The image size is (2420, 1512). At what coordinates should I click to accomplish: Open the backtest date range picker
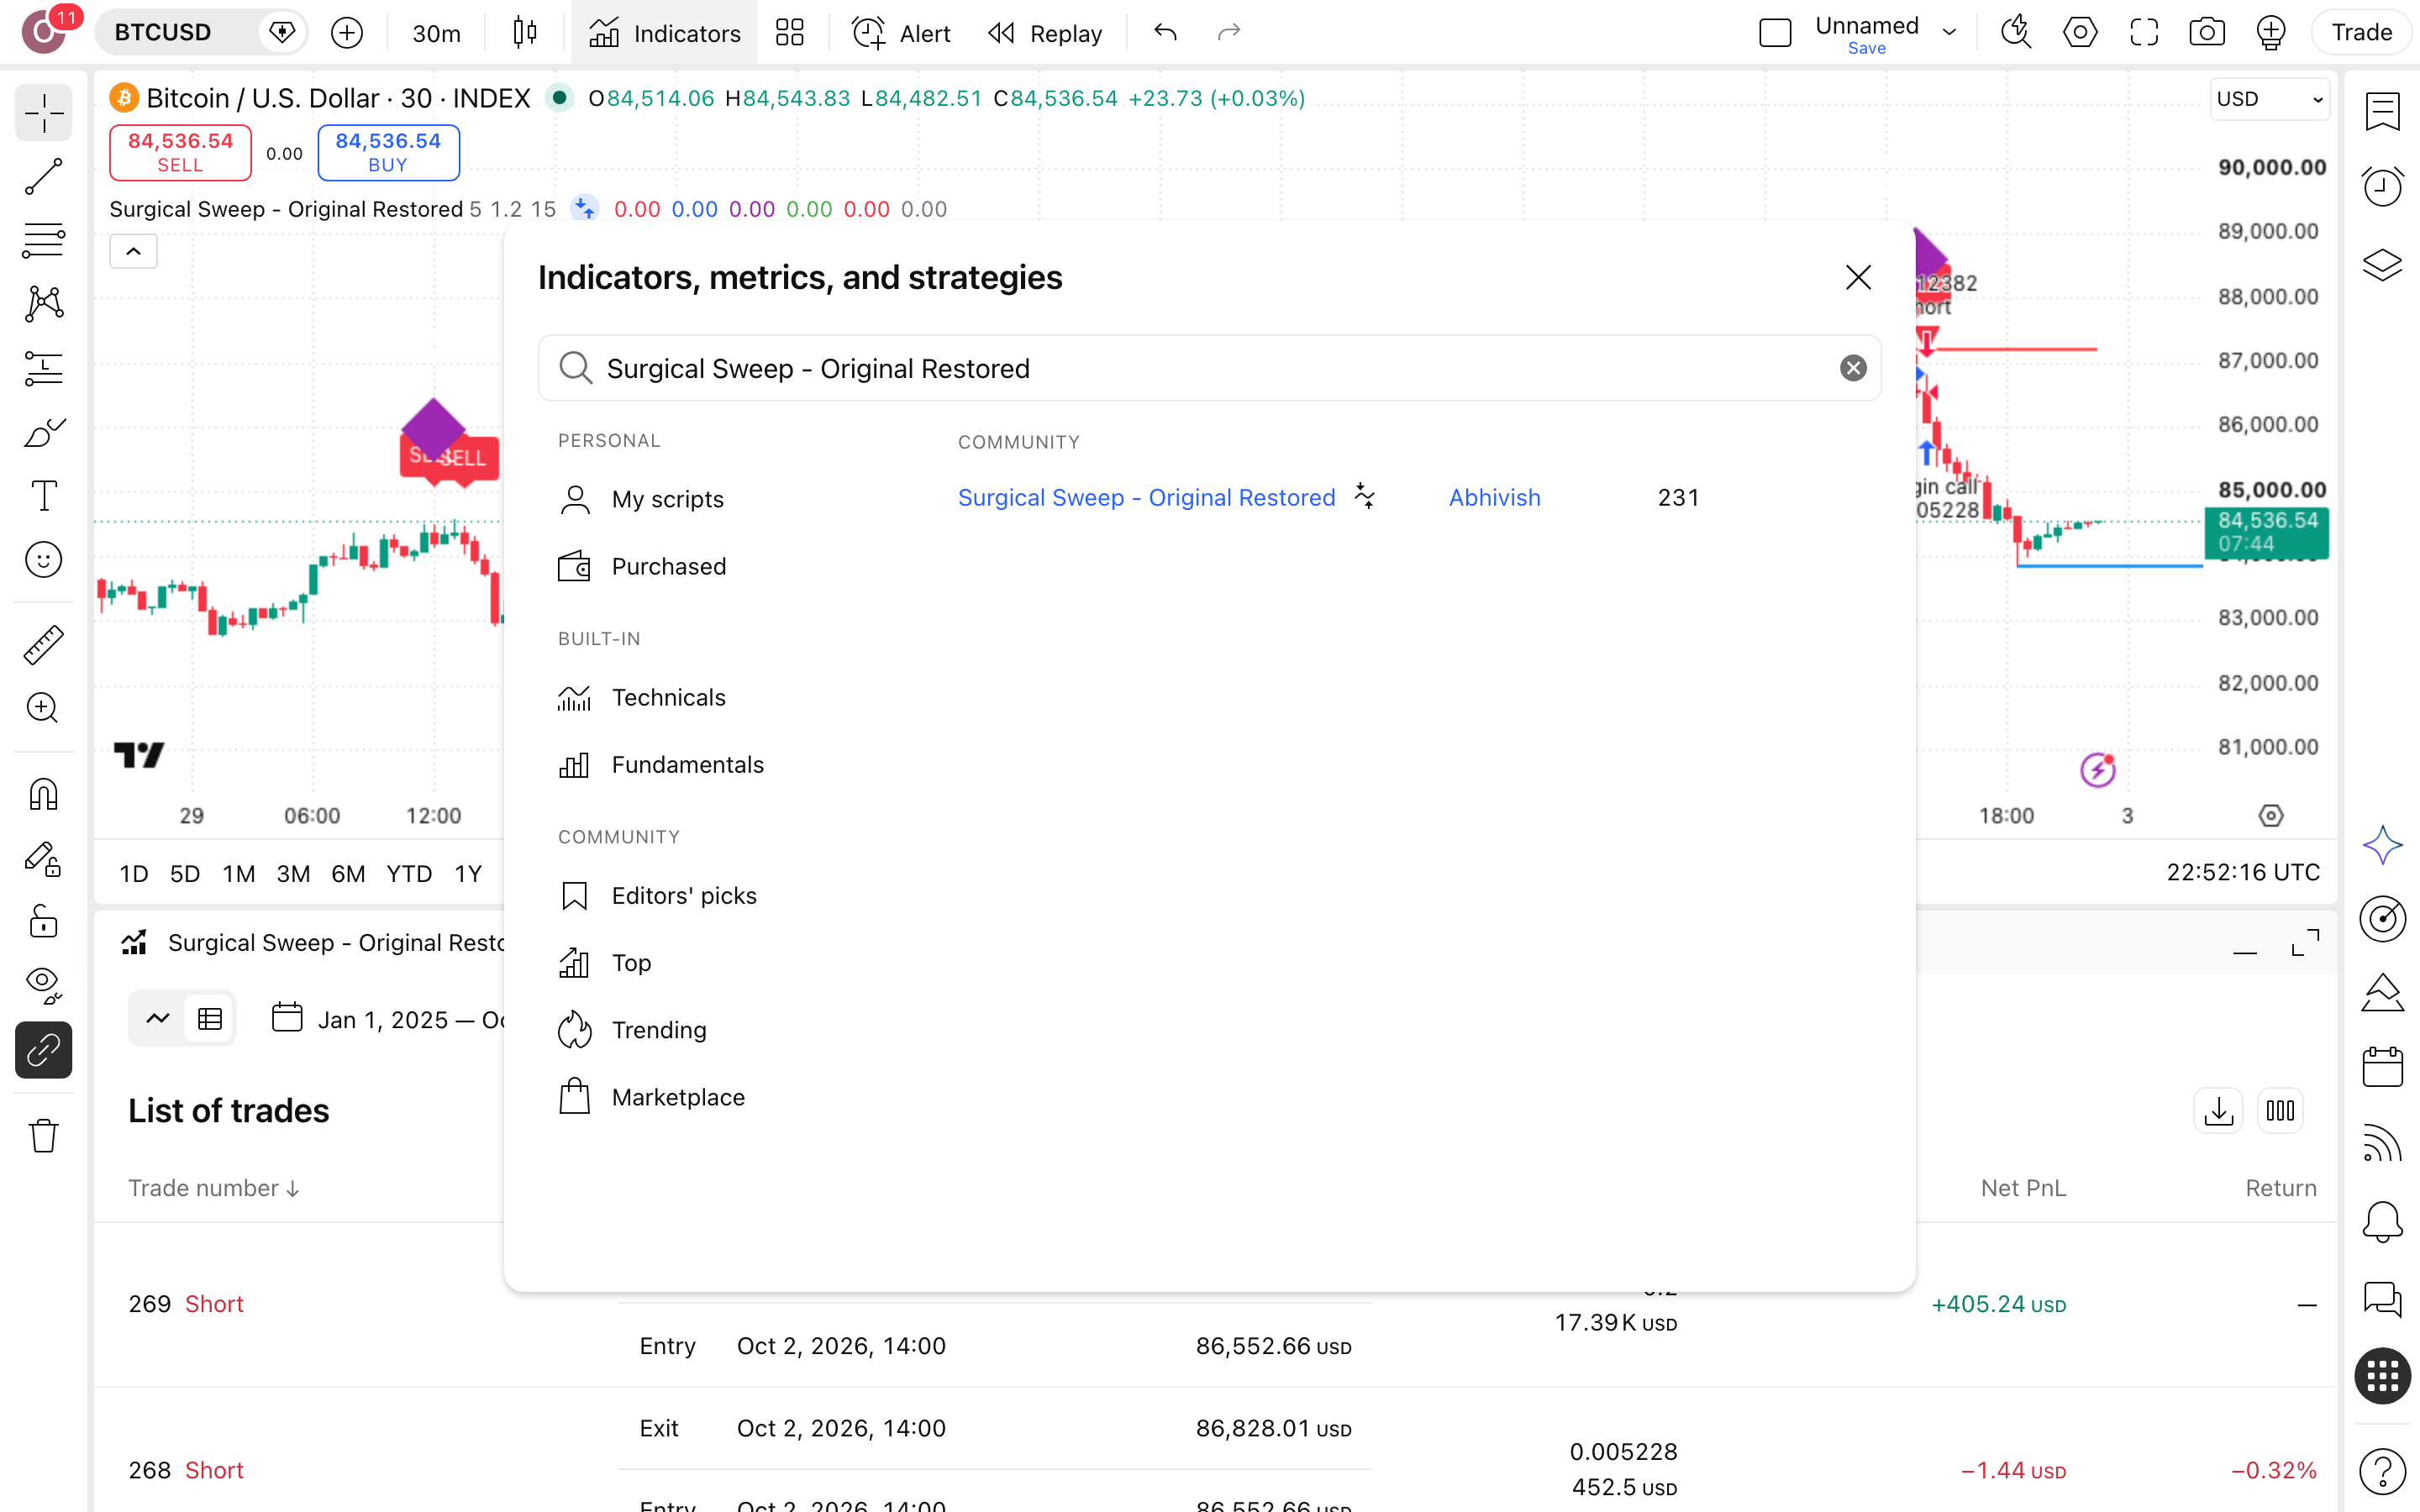tap(389, 1019)
